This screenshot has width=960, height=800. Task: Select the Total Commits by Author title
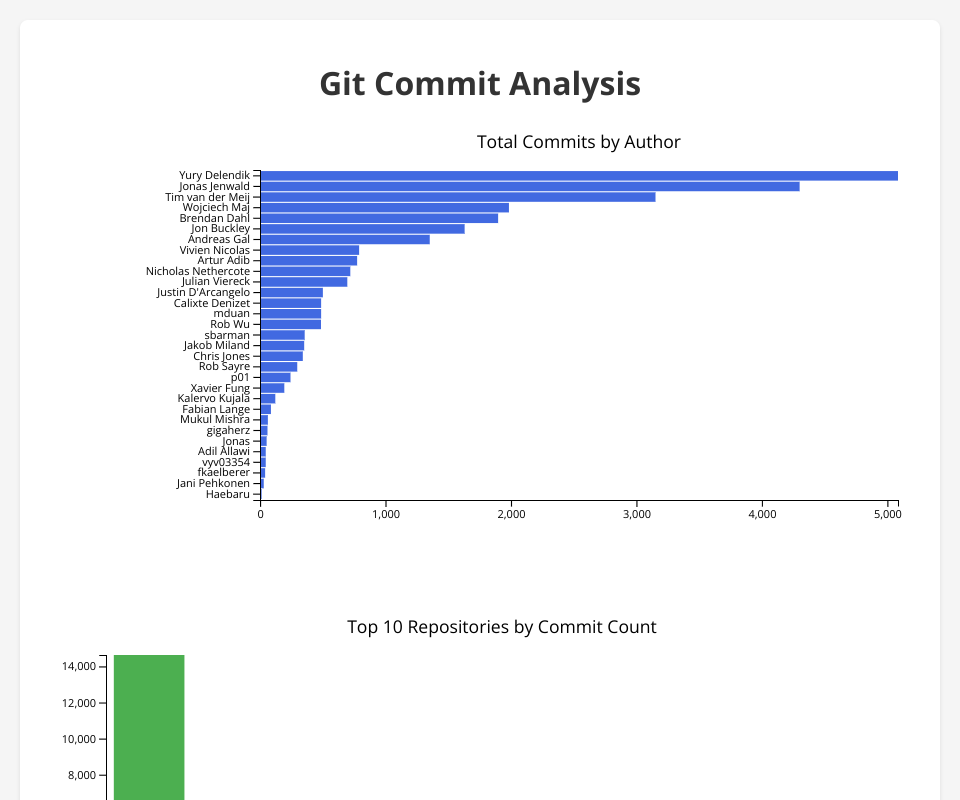point(578,142)
